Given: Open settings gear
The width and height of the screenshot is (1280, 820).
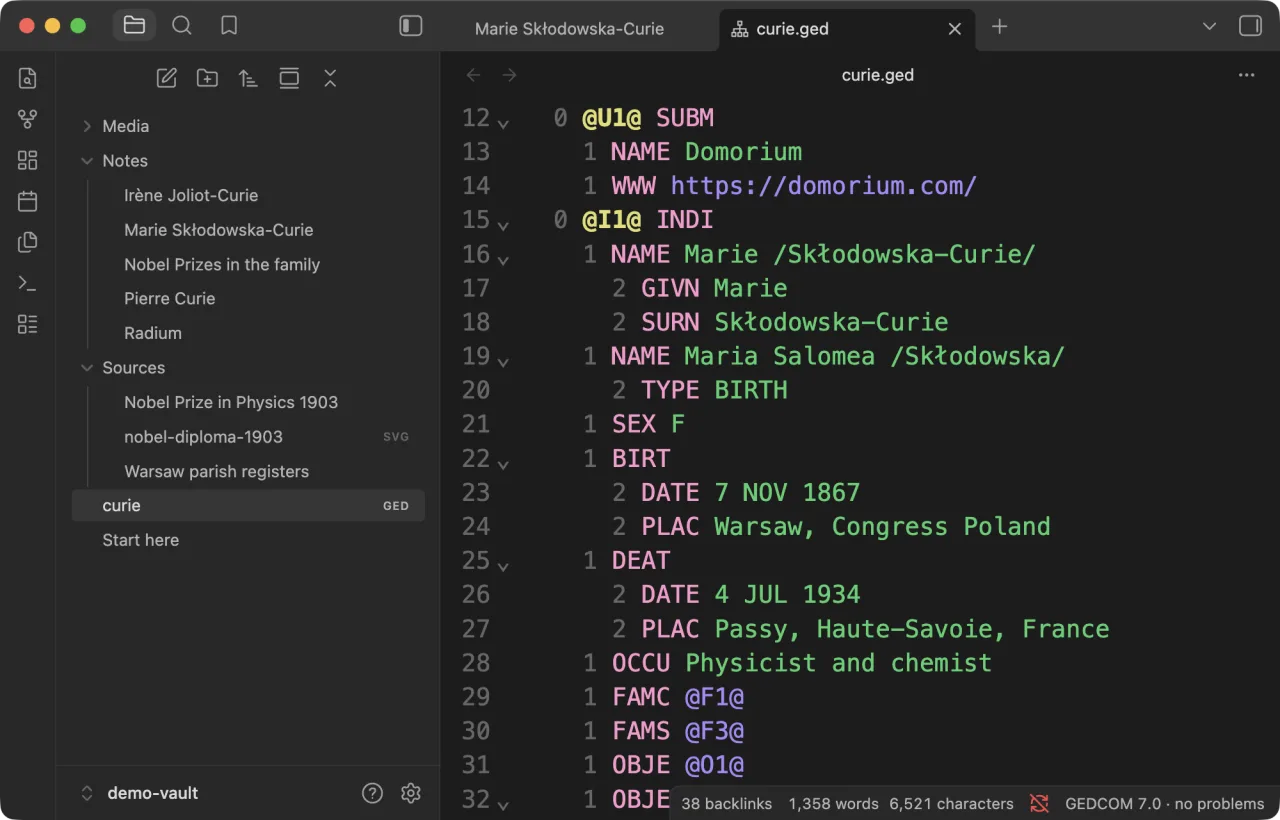Looking at the screenshot, I should pos(411,793).
